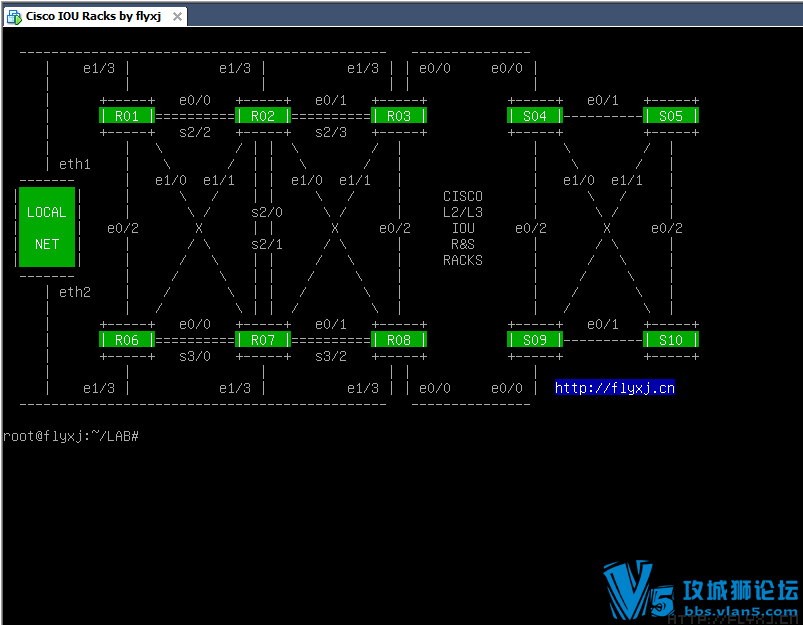
Task: Select the Cisco IOU Racks by flyxj tab
Action: coord(95,16)
